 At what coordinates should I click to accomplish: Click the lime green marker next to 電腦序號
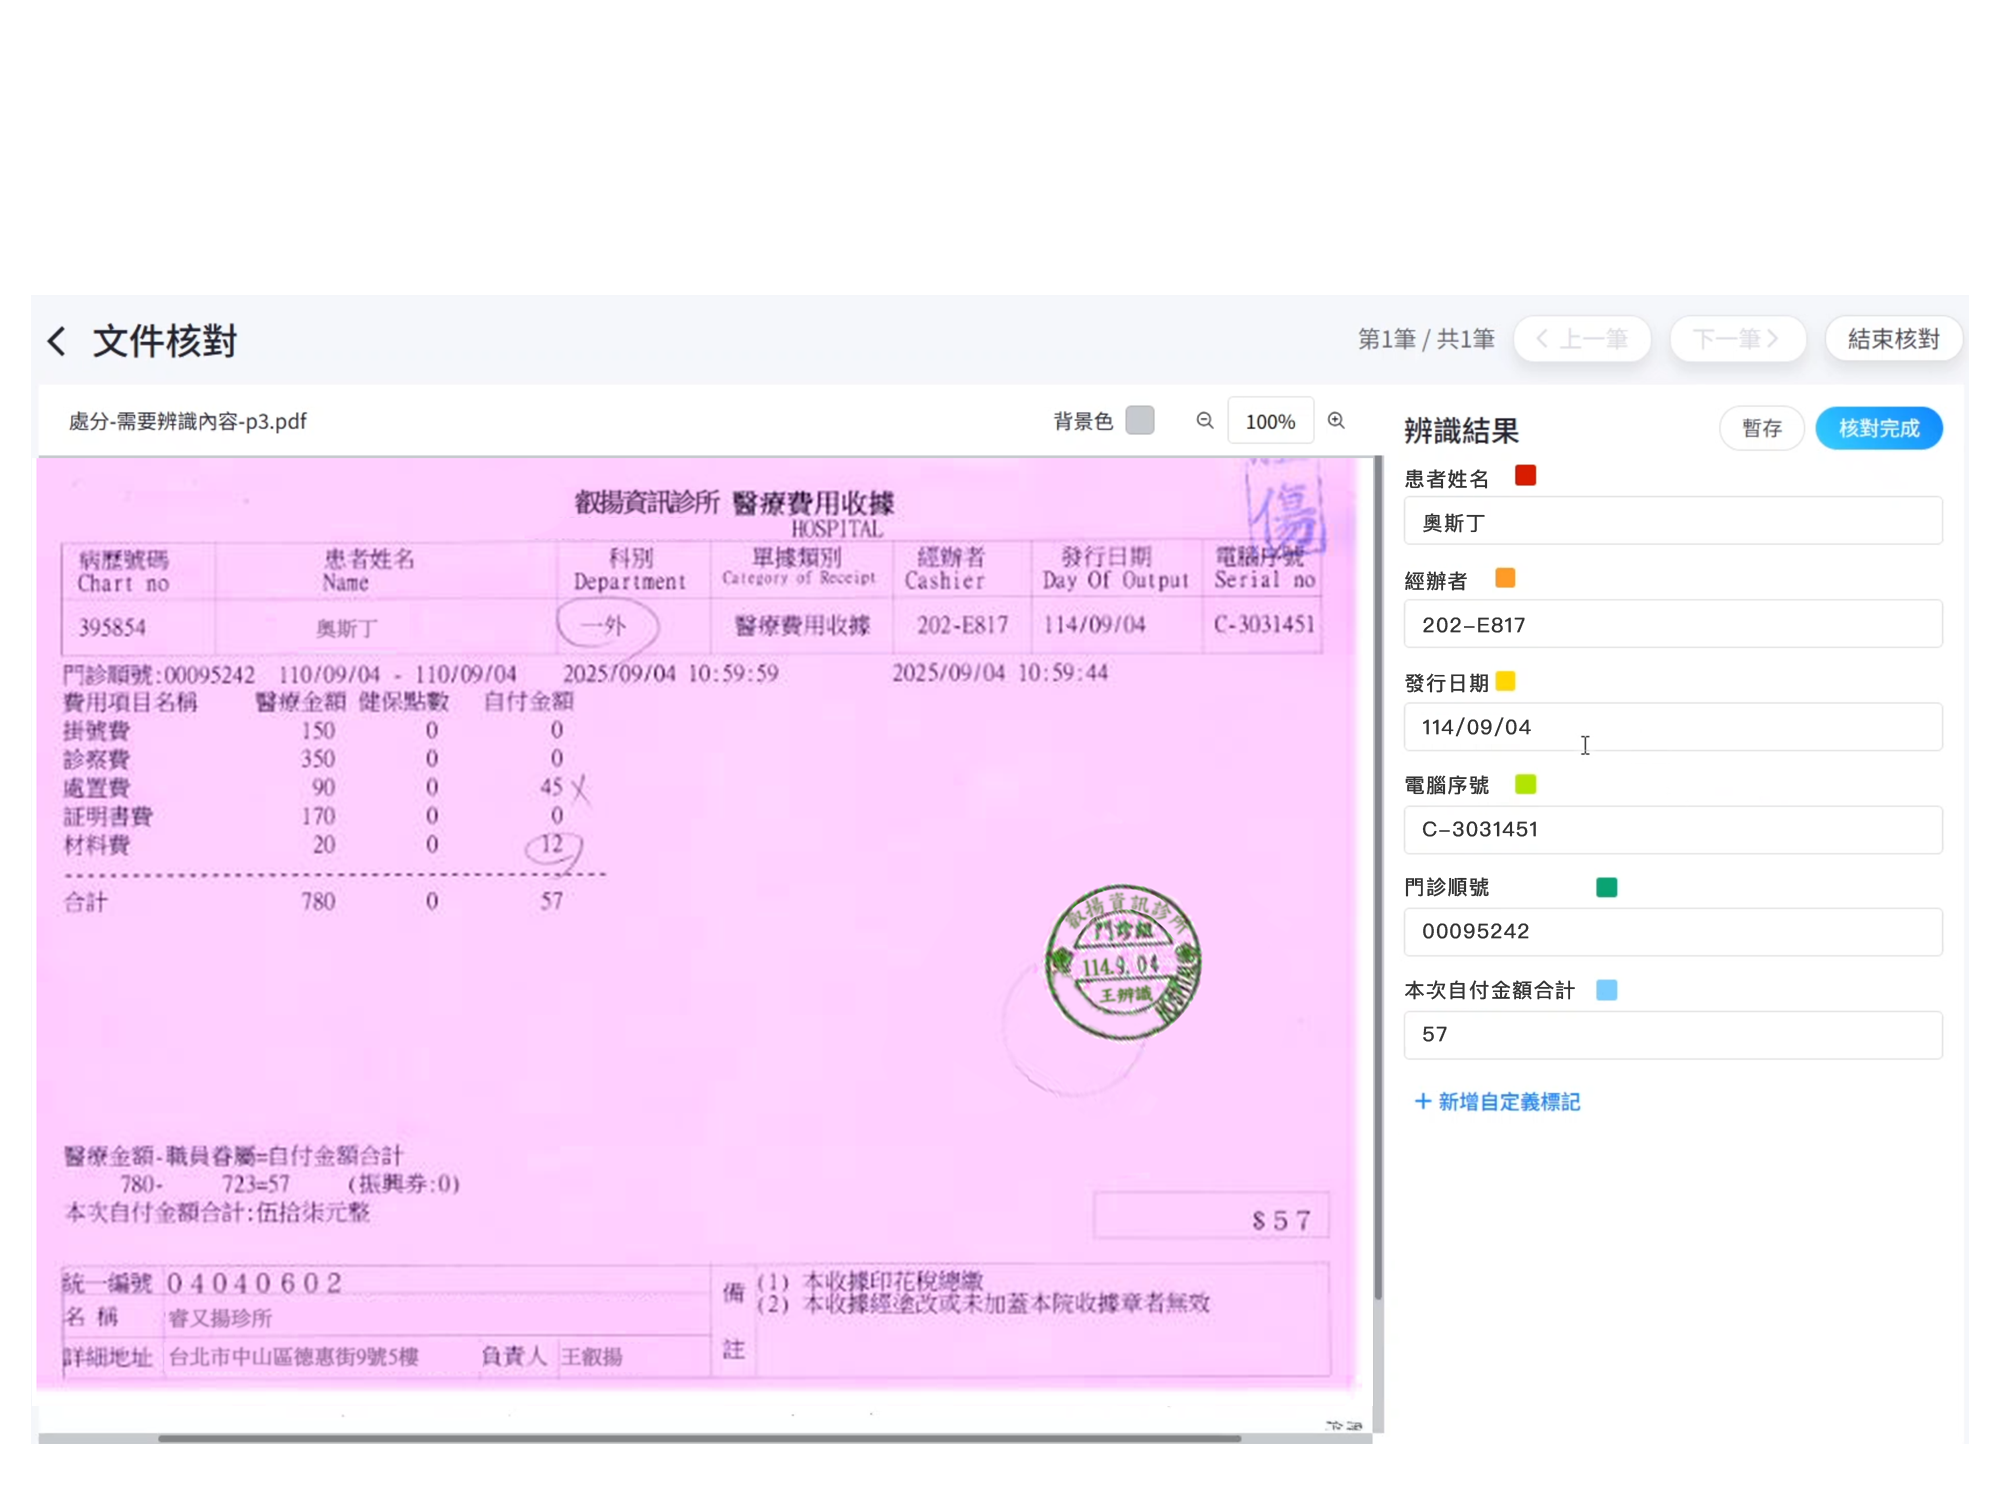tap(1525, 784)
